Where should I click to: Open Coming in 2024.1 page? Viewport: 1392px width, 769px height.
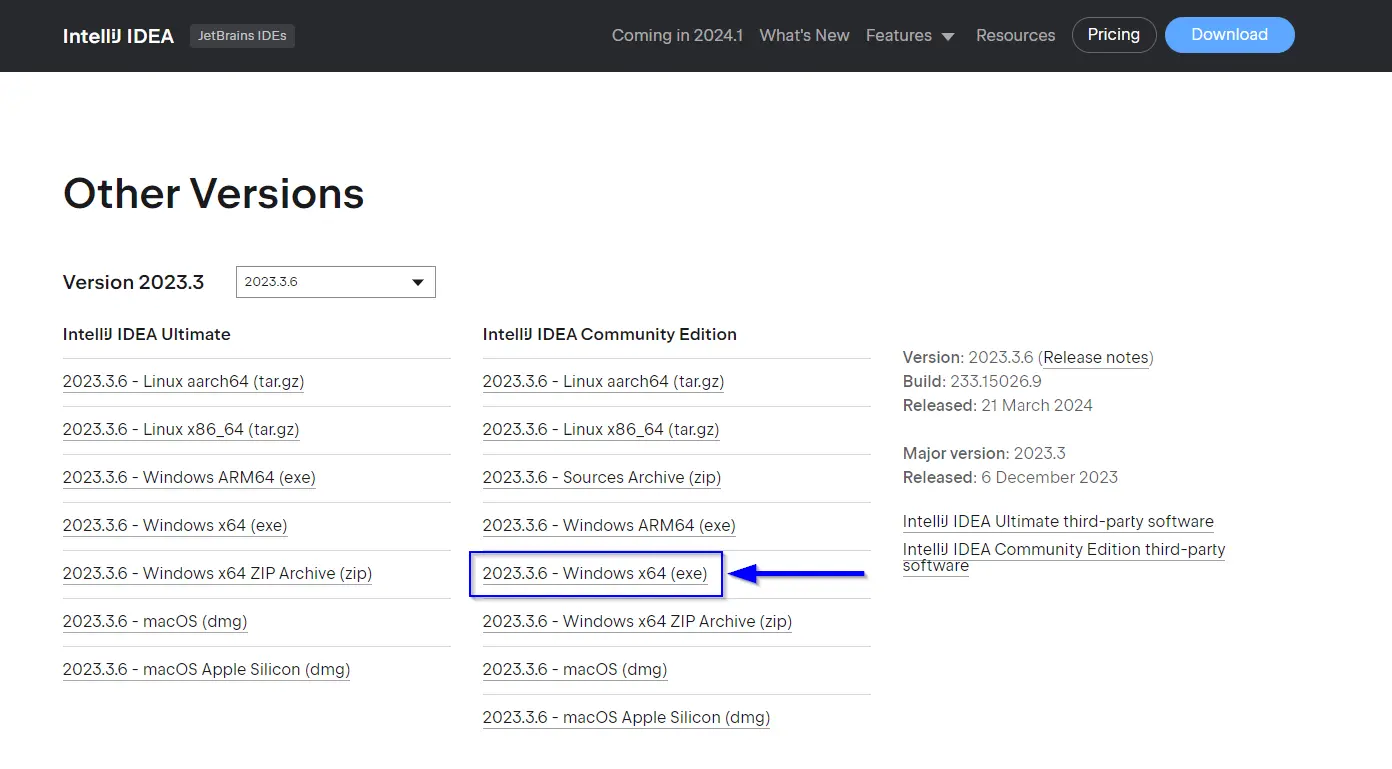click(677, 35)
